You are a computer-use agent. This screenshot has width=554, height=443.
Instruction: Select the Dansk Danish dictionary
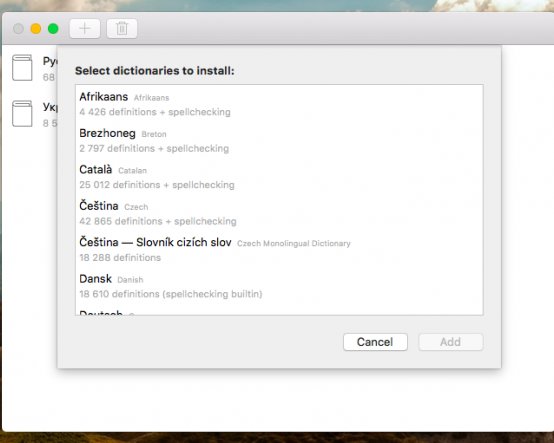(x=279, y=286)
